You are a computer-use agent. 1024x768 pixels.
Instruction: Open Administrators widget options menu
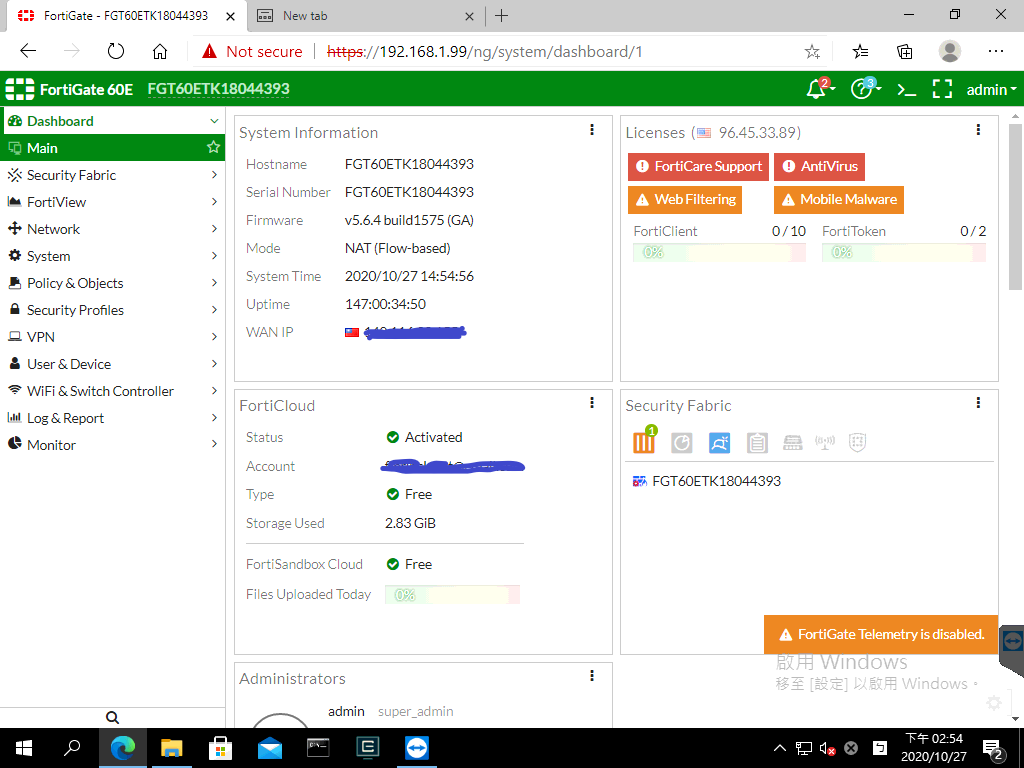click(592, 676)
